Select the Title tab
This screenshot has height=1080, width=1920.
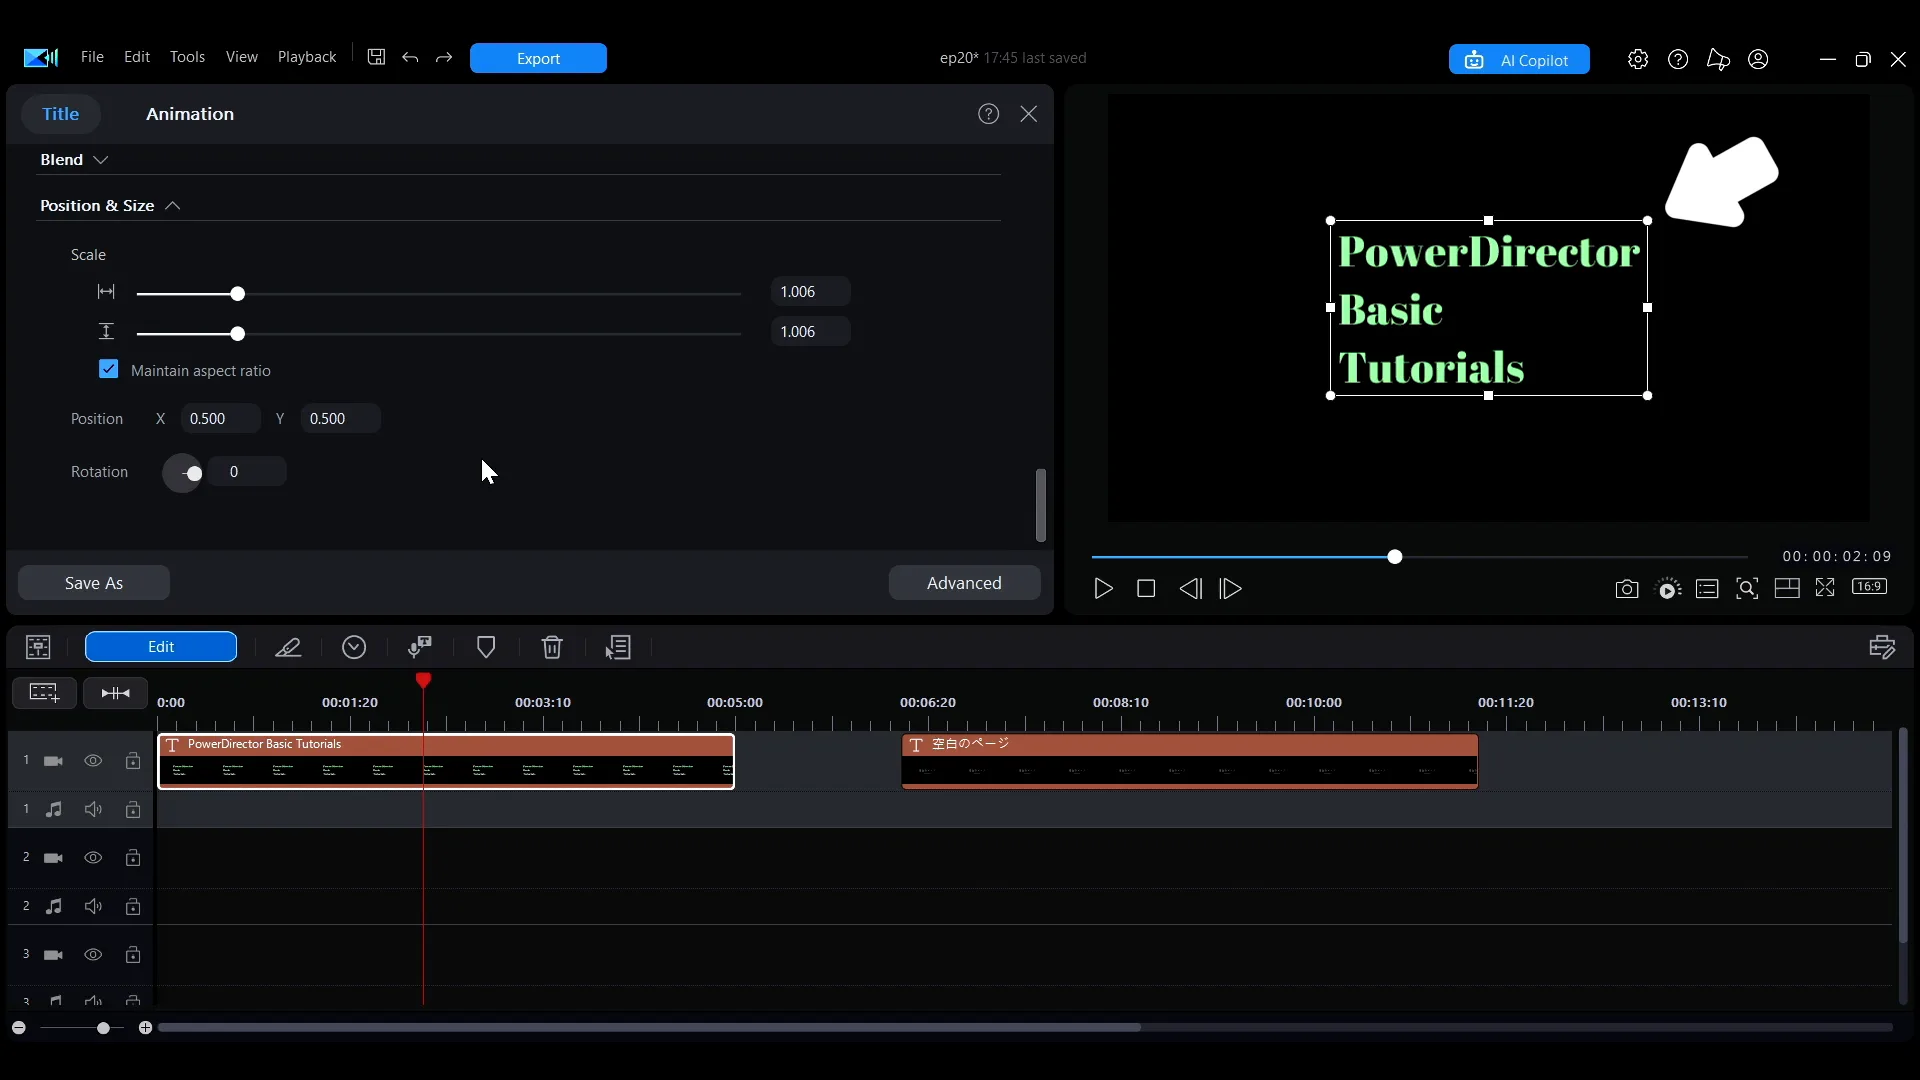60,114
